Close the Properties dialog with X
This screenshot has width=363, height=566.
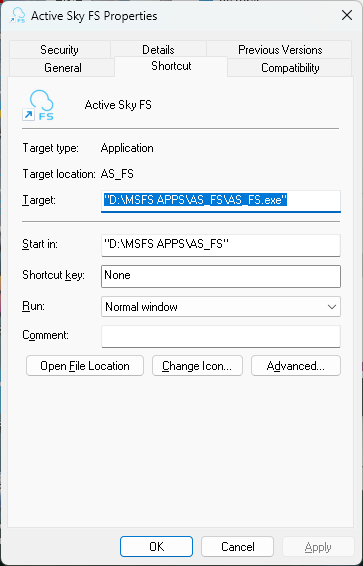coord(347,15)
